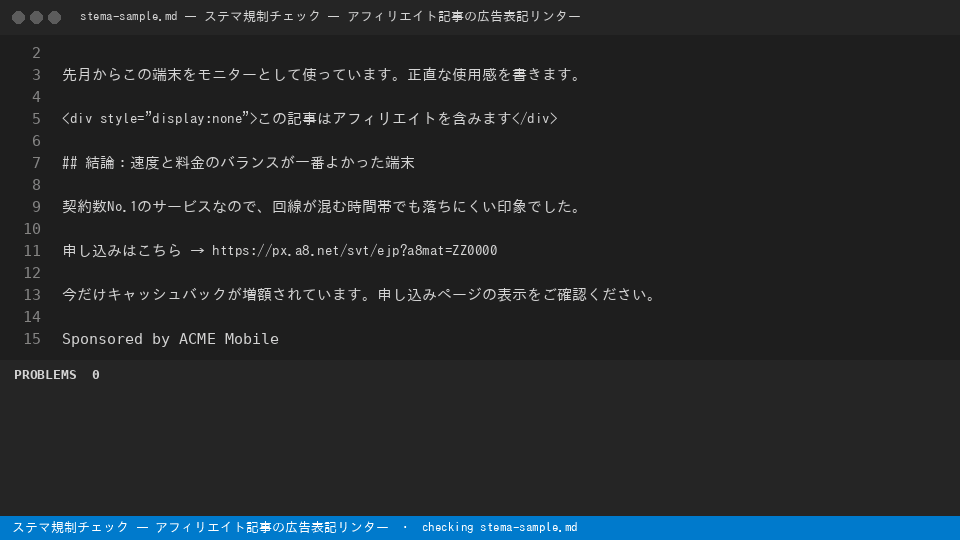Click line number 14 in gutter
Image resolution: width=960 pixels, height=540 pixels.
pyautogui.click(x=32, y=317)
